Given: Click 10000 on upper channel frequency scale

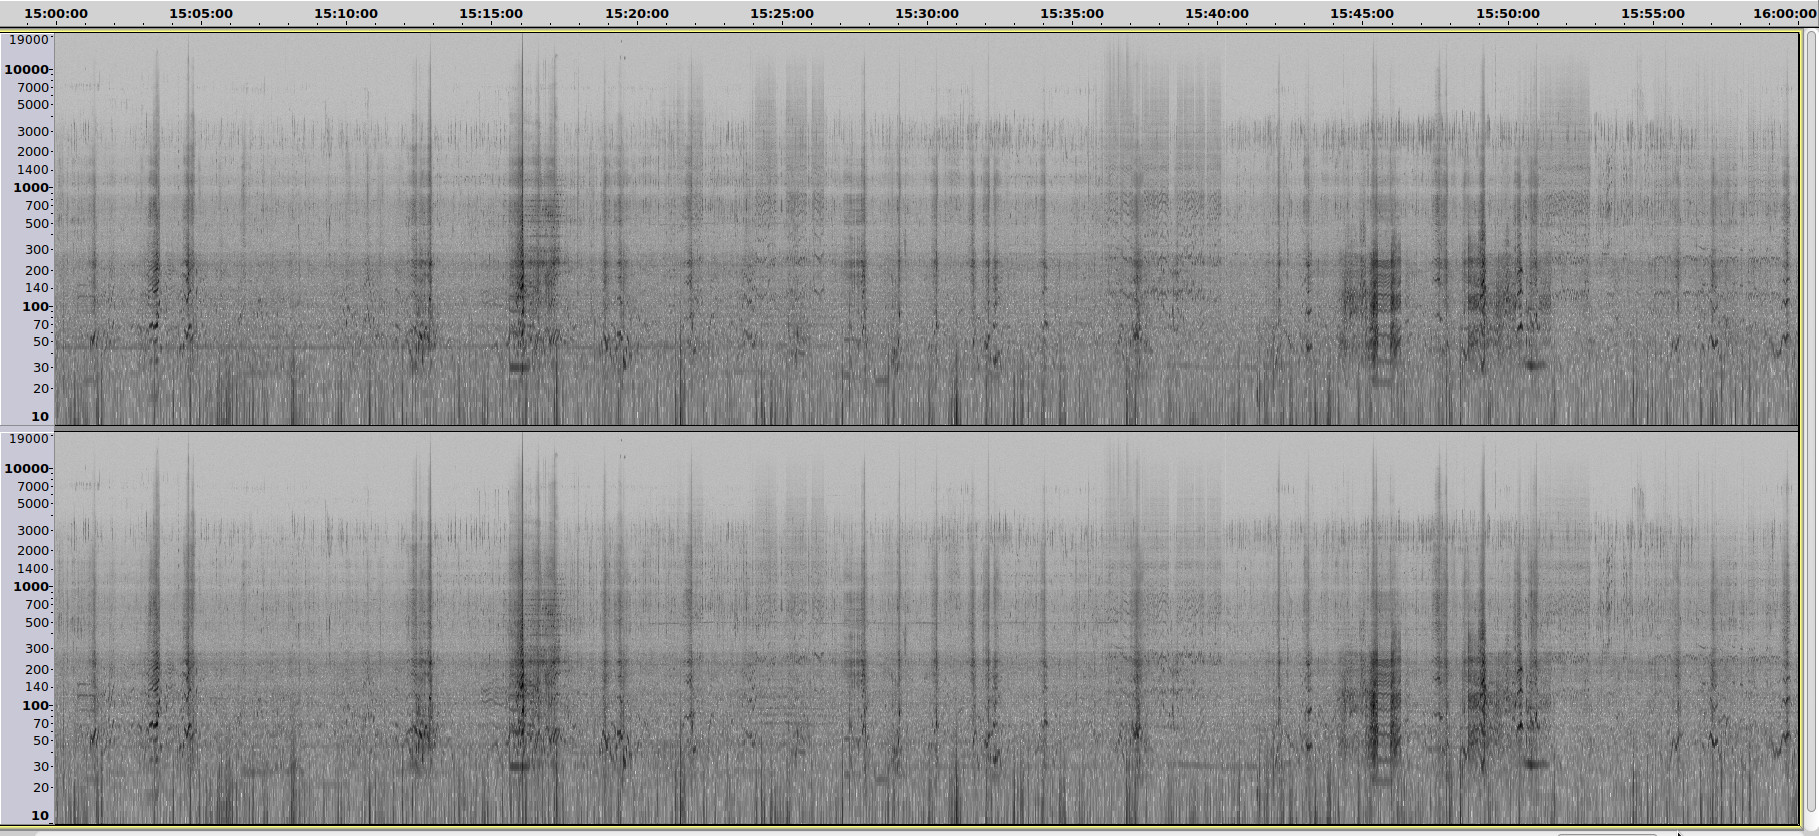Looking at the screenshot, I should pyautogui.click(x=27, y=70).
